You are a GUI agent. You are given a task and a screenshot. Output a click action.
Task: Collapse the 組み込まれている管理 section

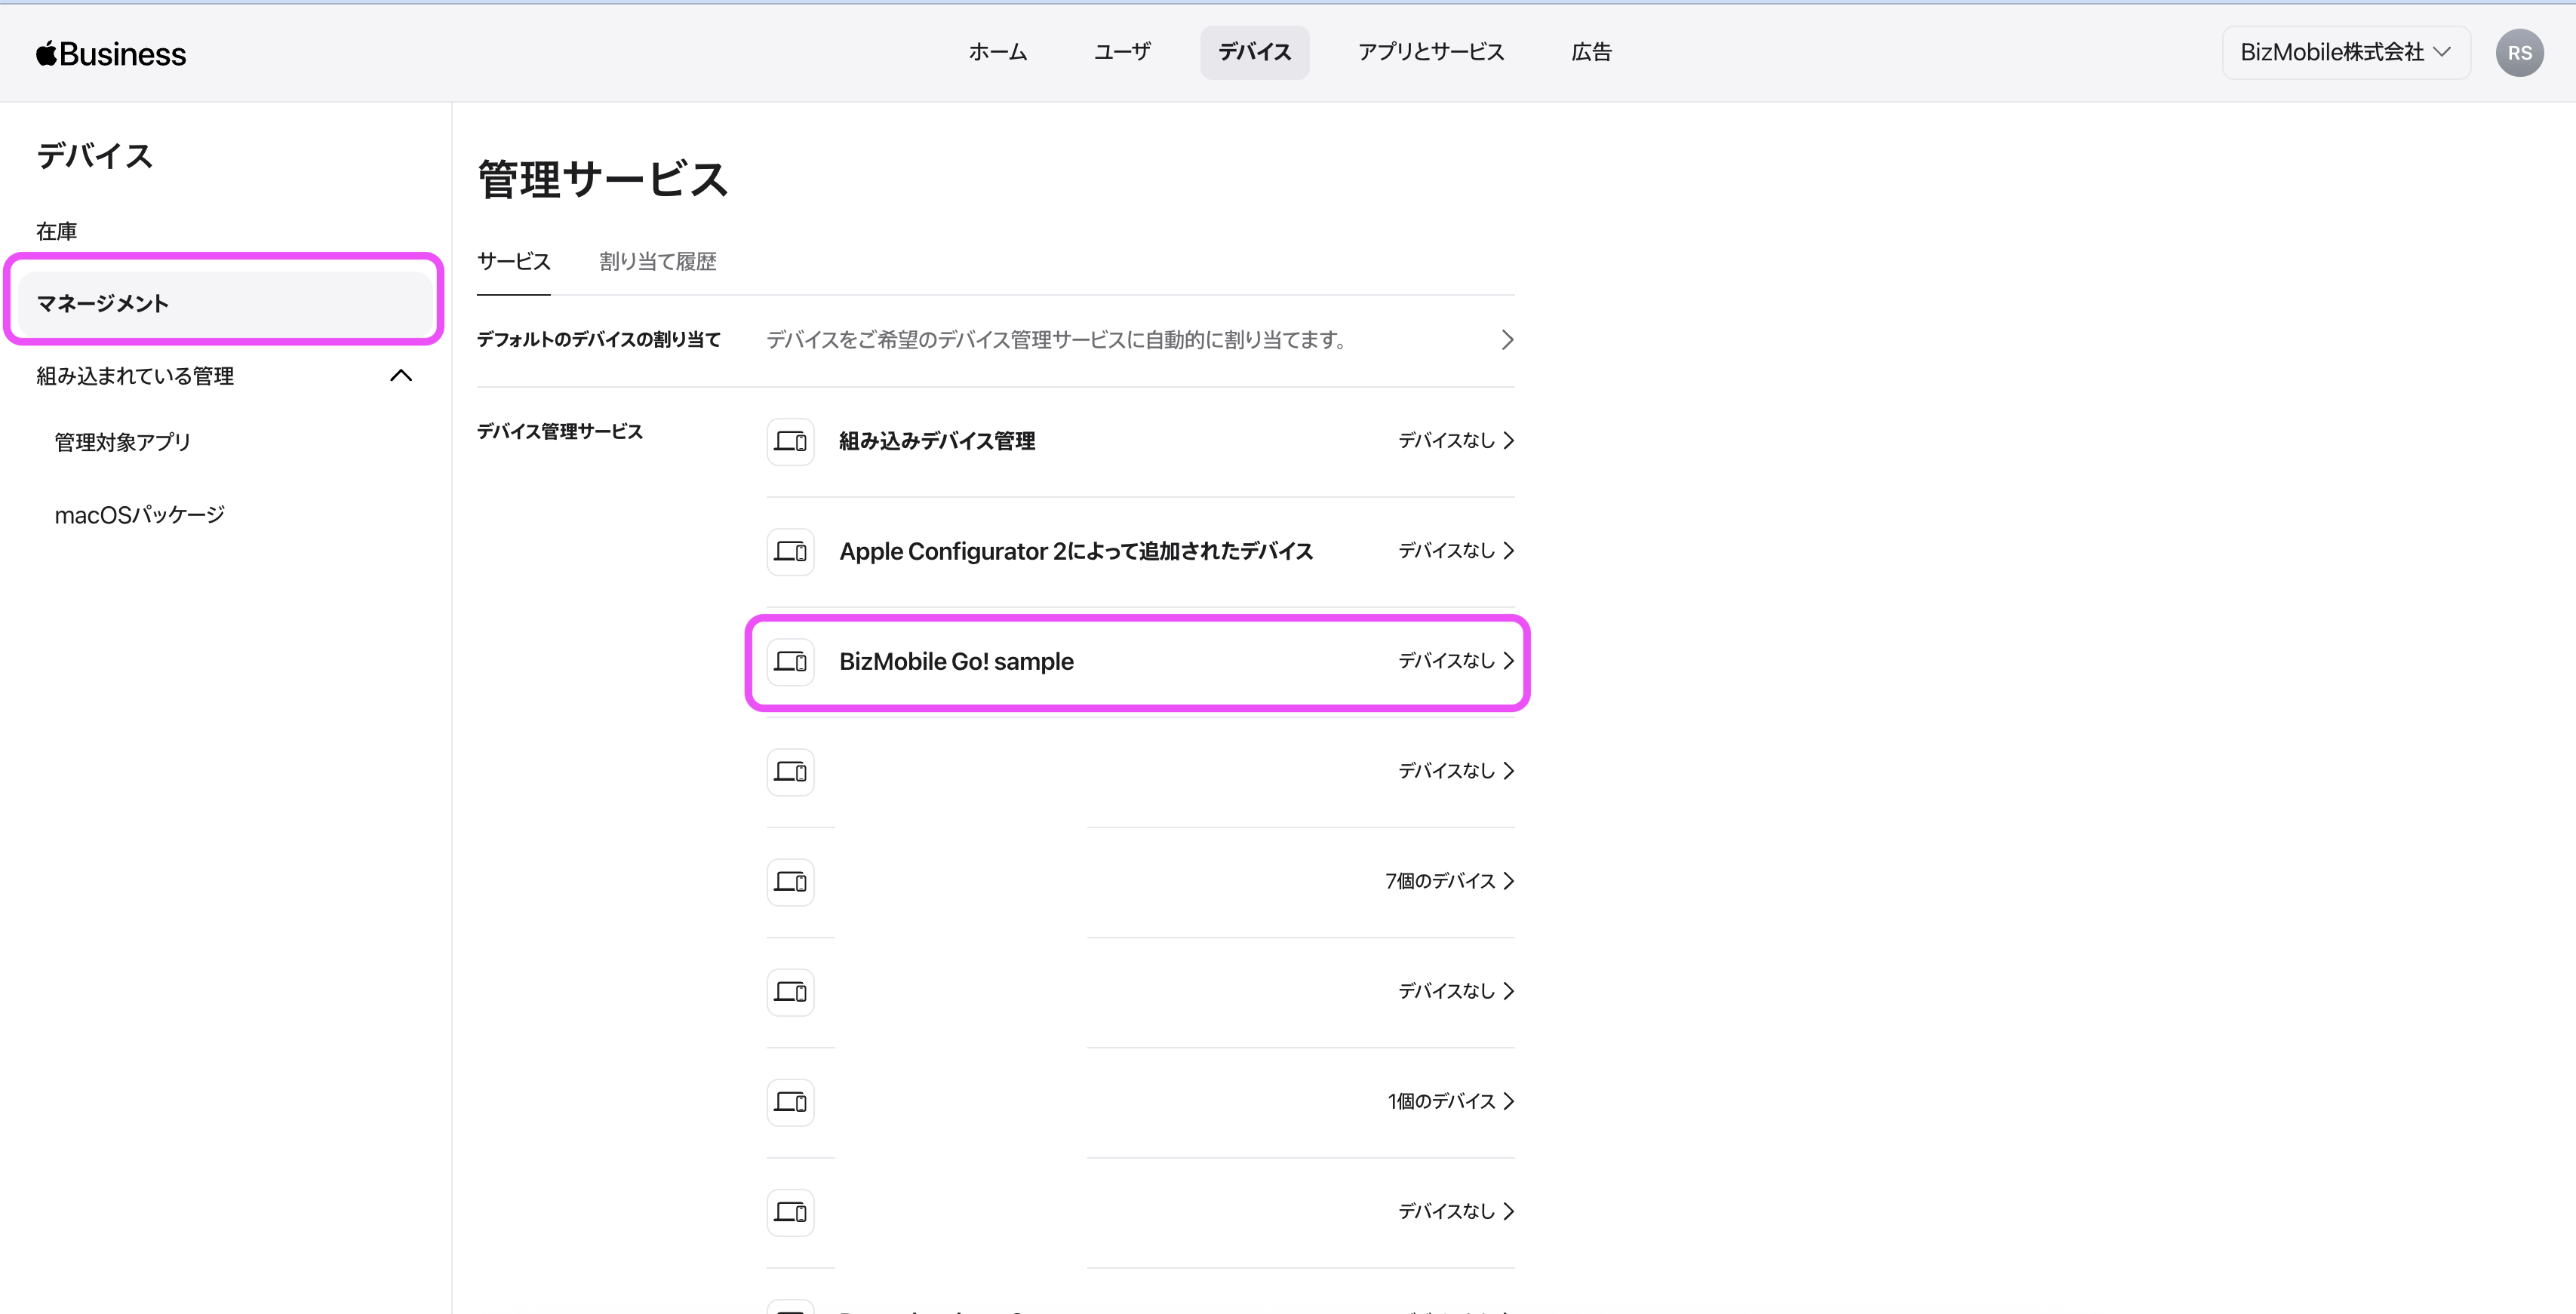(x=400, y=376)
